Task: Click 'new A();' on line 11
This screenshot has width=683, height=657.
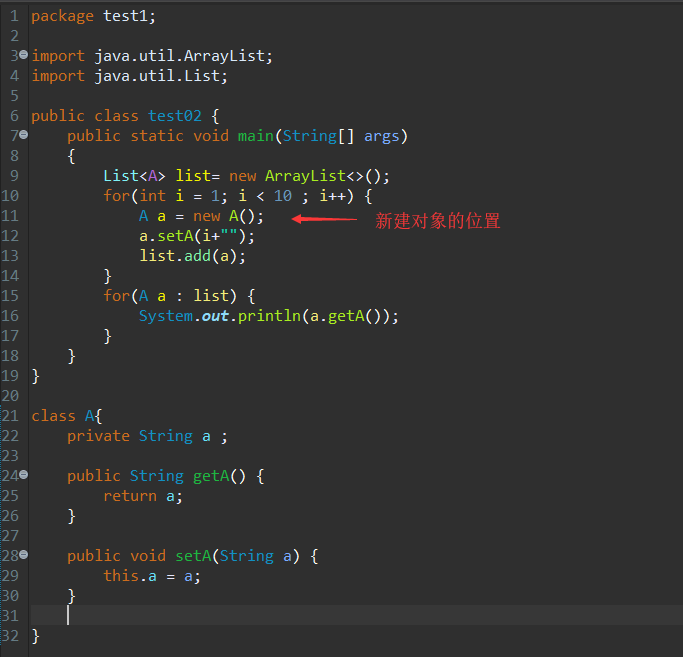Action: coord(228,216)
